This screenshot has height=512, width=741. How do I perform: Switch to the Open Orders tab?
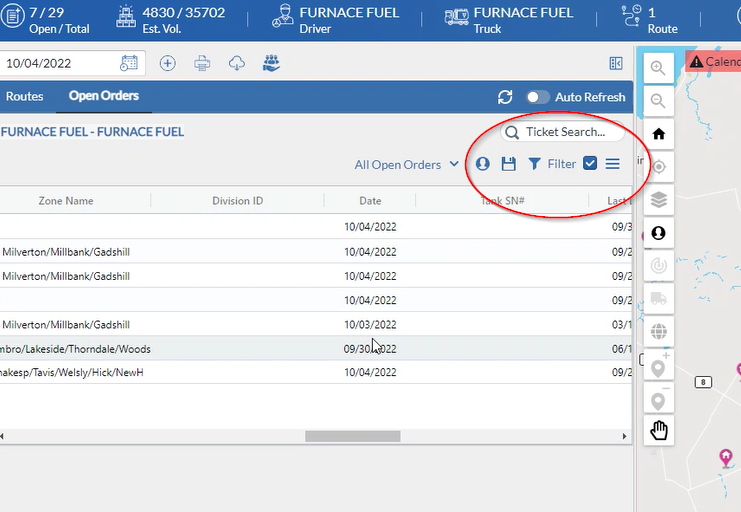[104, 96]
